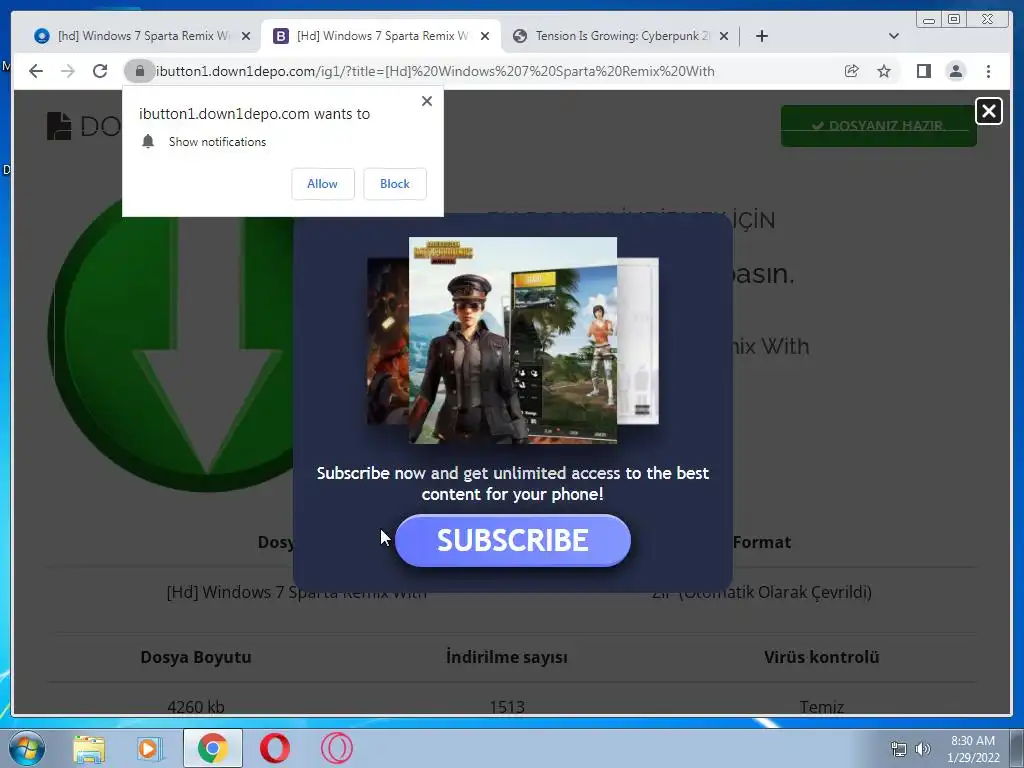
Task: Click the 'Format' column heading
Action: point(761,542)
